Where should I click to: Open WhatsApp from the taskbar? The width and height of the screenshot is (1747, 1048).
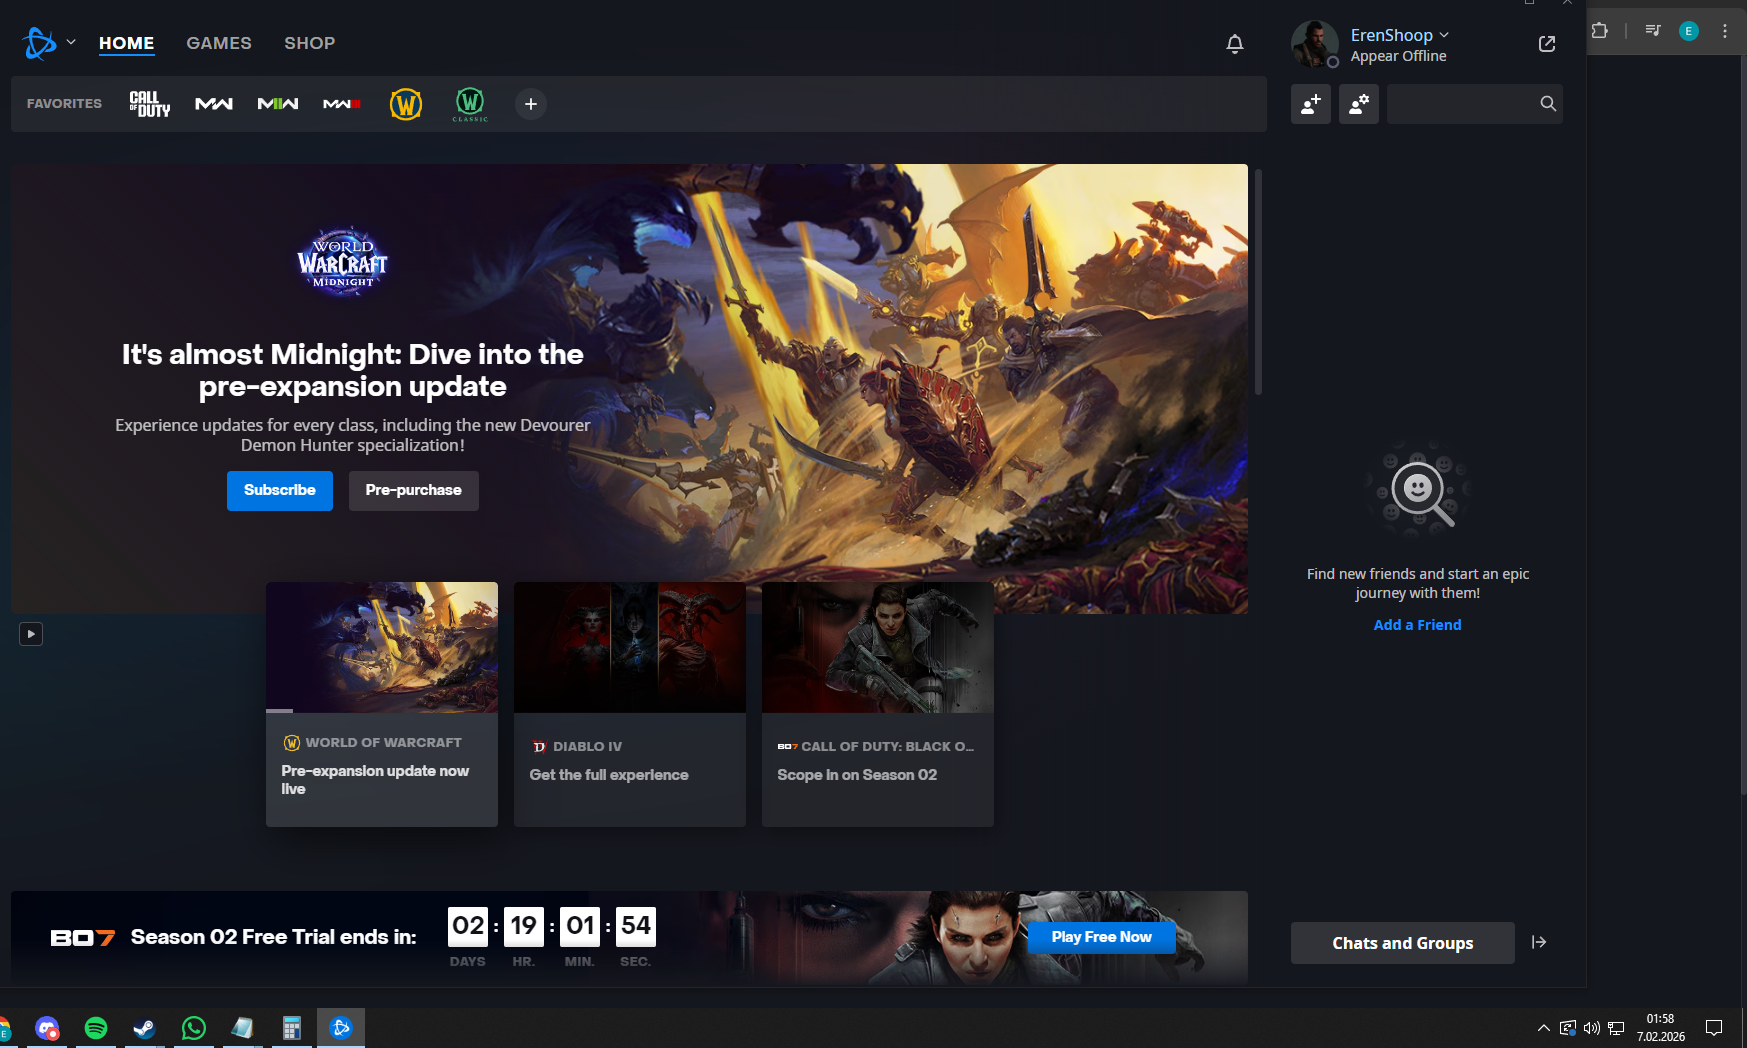[x=194, y=1028]
